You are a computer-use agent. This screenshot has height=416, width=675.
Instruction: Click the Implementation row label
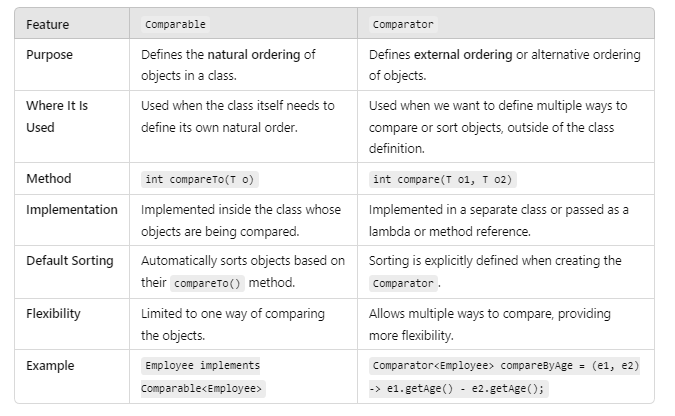tap(72, 210)
